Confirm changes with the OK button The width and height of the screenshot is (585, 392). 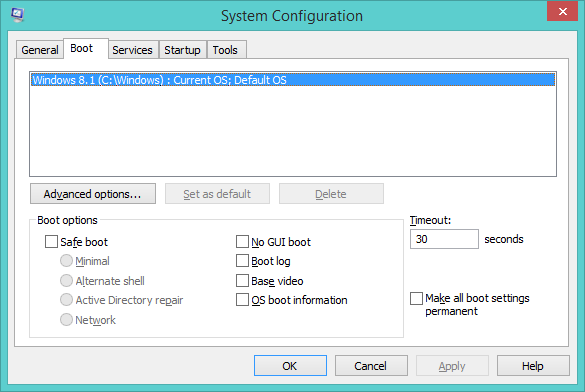pyautogui.click(x=290, y=366)
